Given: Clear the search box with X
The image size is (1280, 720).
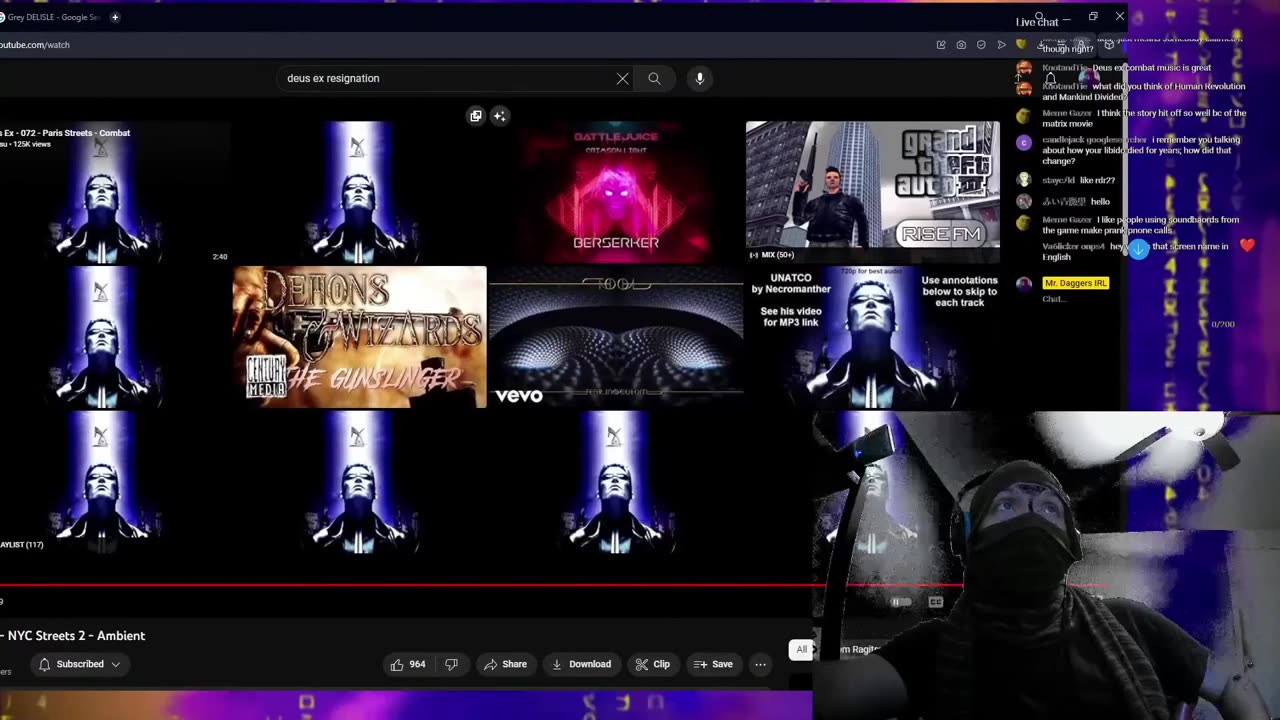Looking at the screenshot, I should (x=622, y=78).
